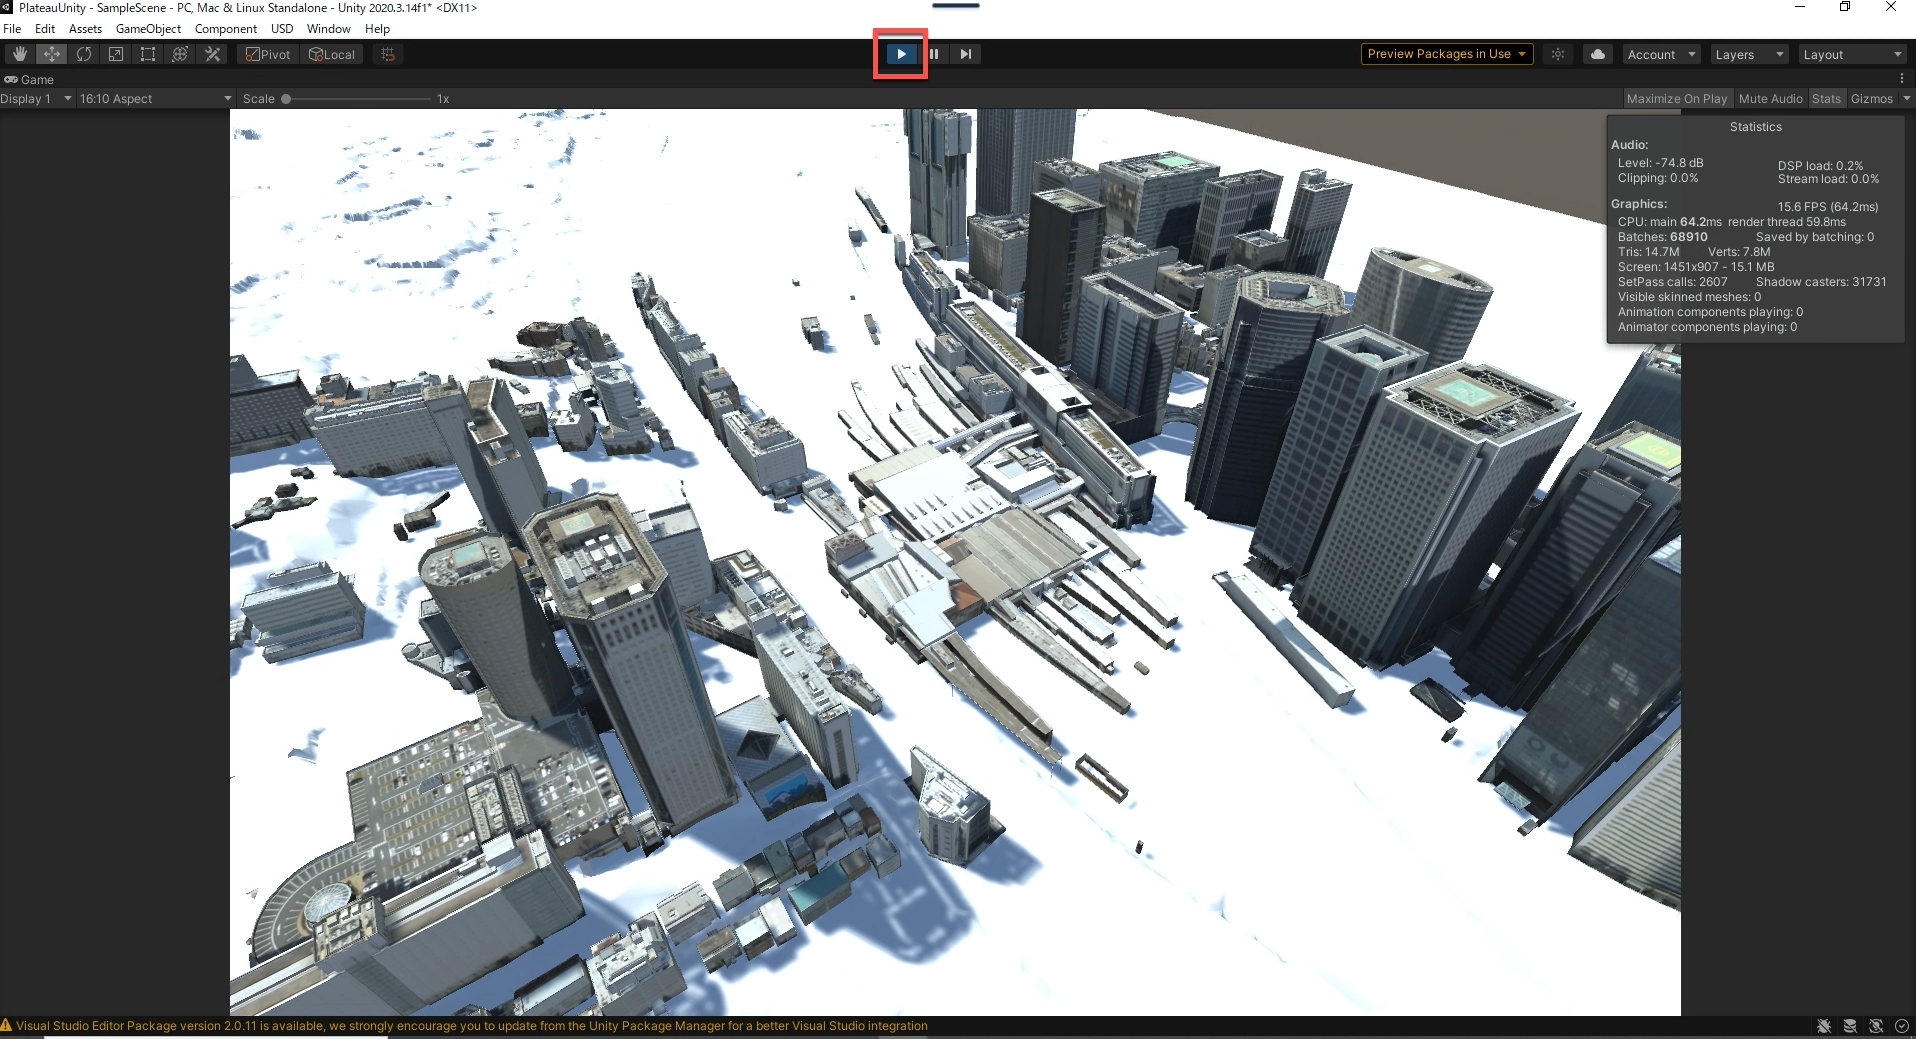
Task: Select the Hand tool in the toolbar
Action: coord(19,54)
